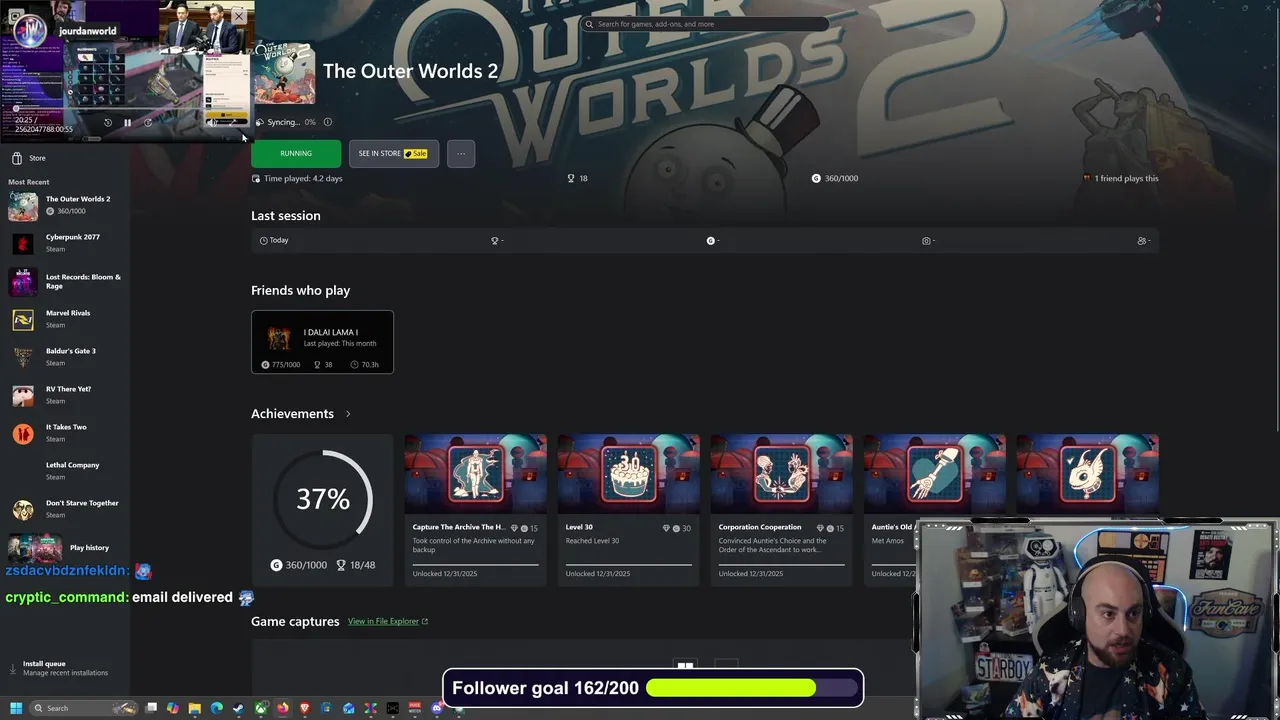Select Baldur's Gate 3 in the sidebar
Screen dimensions: 1280x720
click(x=64, y=357)
